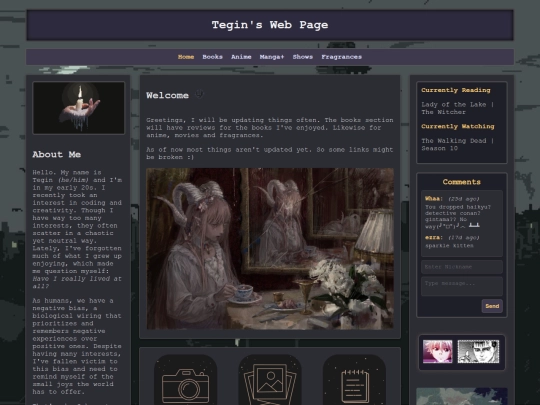Open the Anime page
Image resolution: width=540 pixels, height=405 pixels.
point(241,57)
